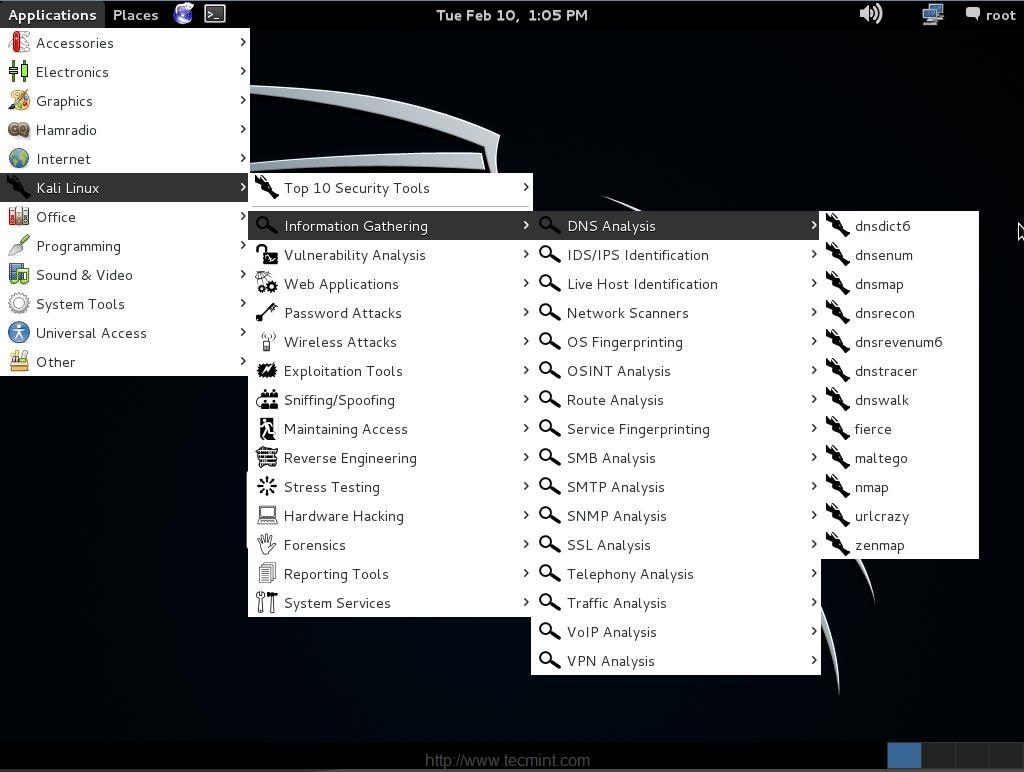Expand the OS Fingerprinting submenu
The height and width of the screenshot is (772, 1024).
click(625, 342)
